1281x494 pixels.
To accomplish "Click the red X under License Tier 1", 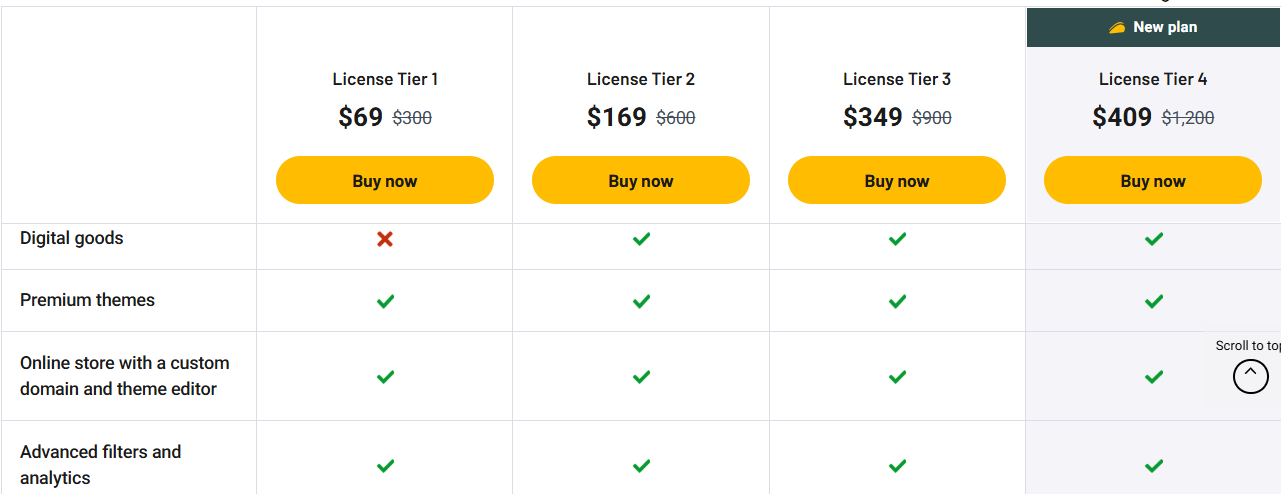I will 385,239.
